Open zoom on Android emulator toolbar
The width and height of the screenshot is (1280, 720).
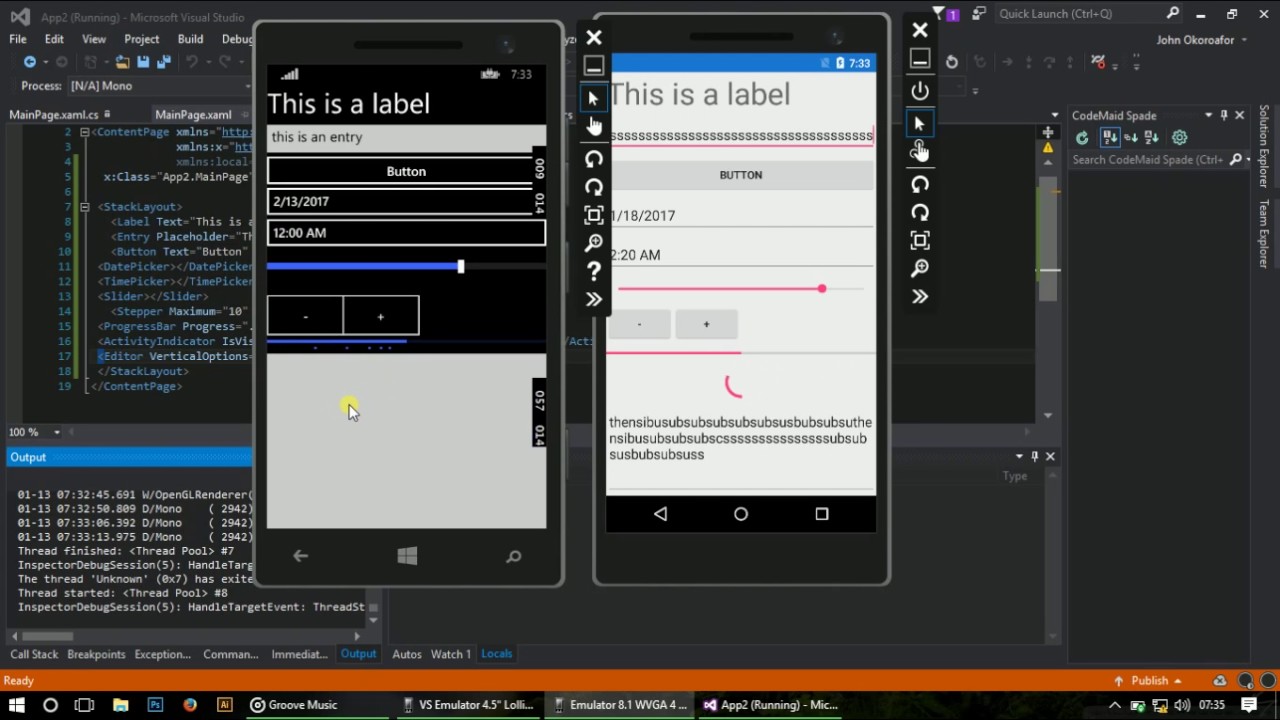click(x=920, y=268)
